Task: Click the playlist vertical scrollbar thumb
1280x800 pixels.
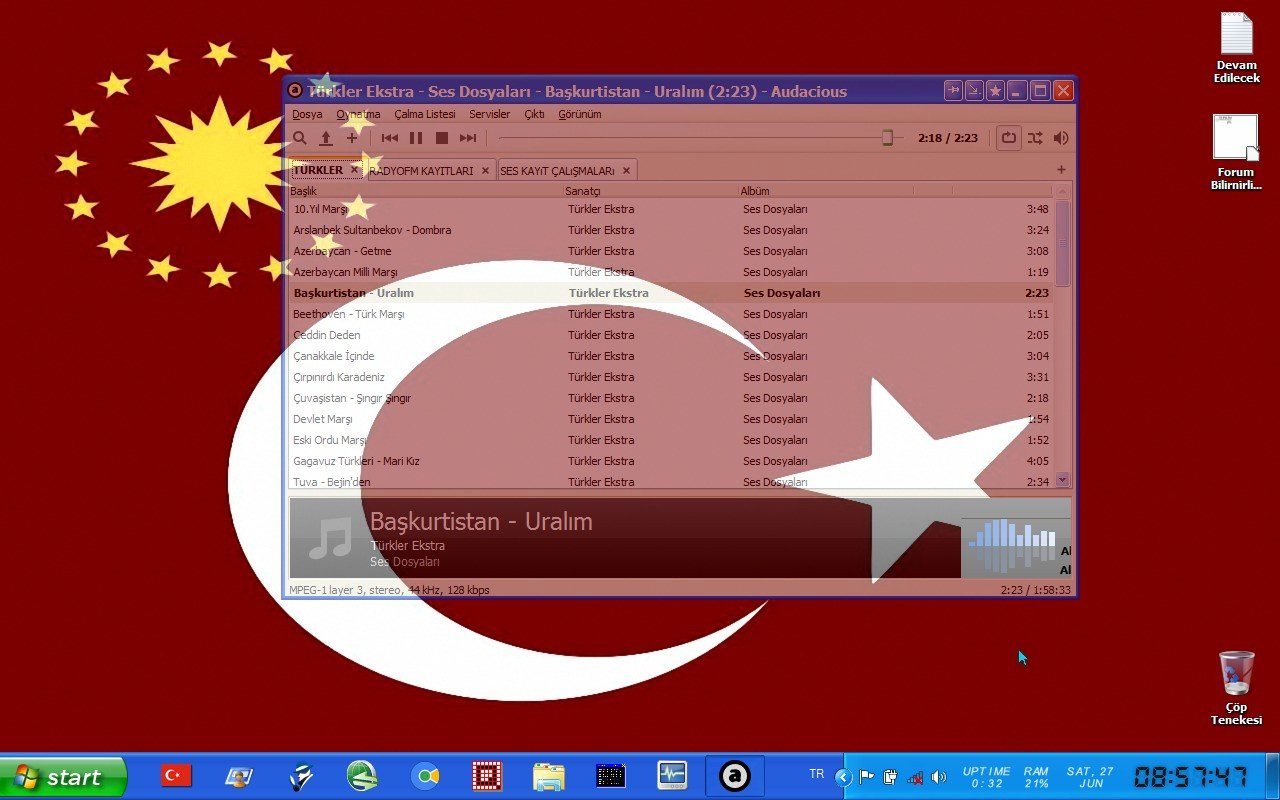Action: tap(1062, 243)
